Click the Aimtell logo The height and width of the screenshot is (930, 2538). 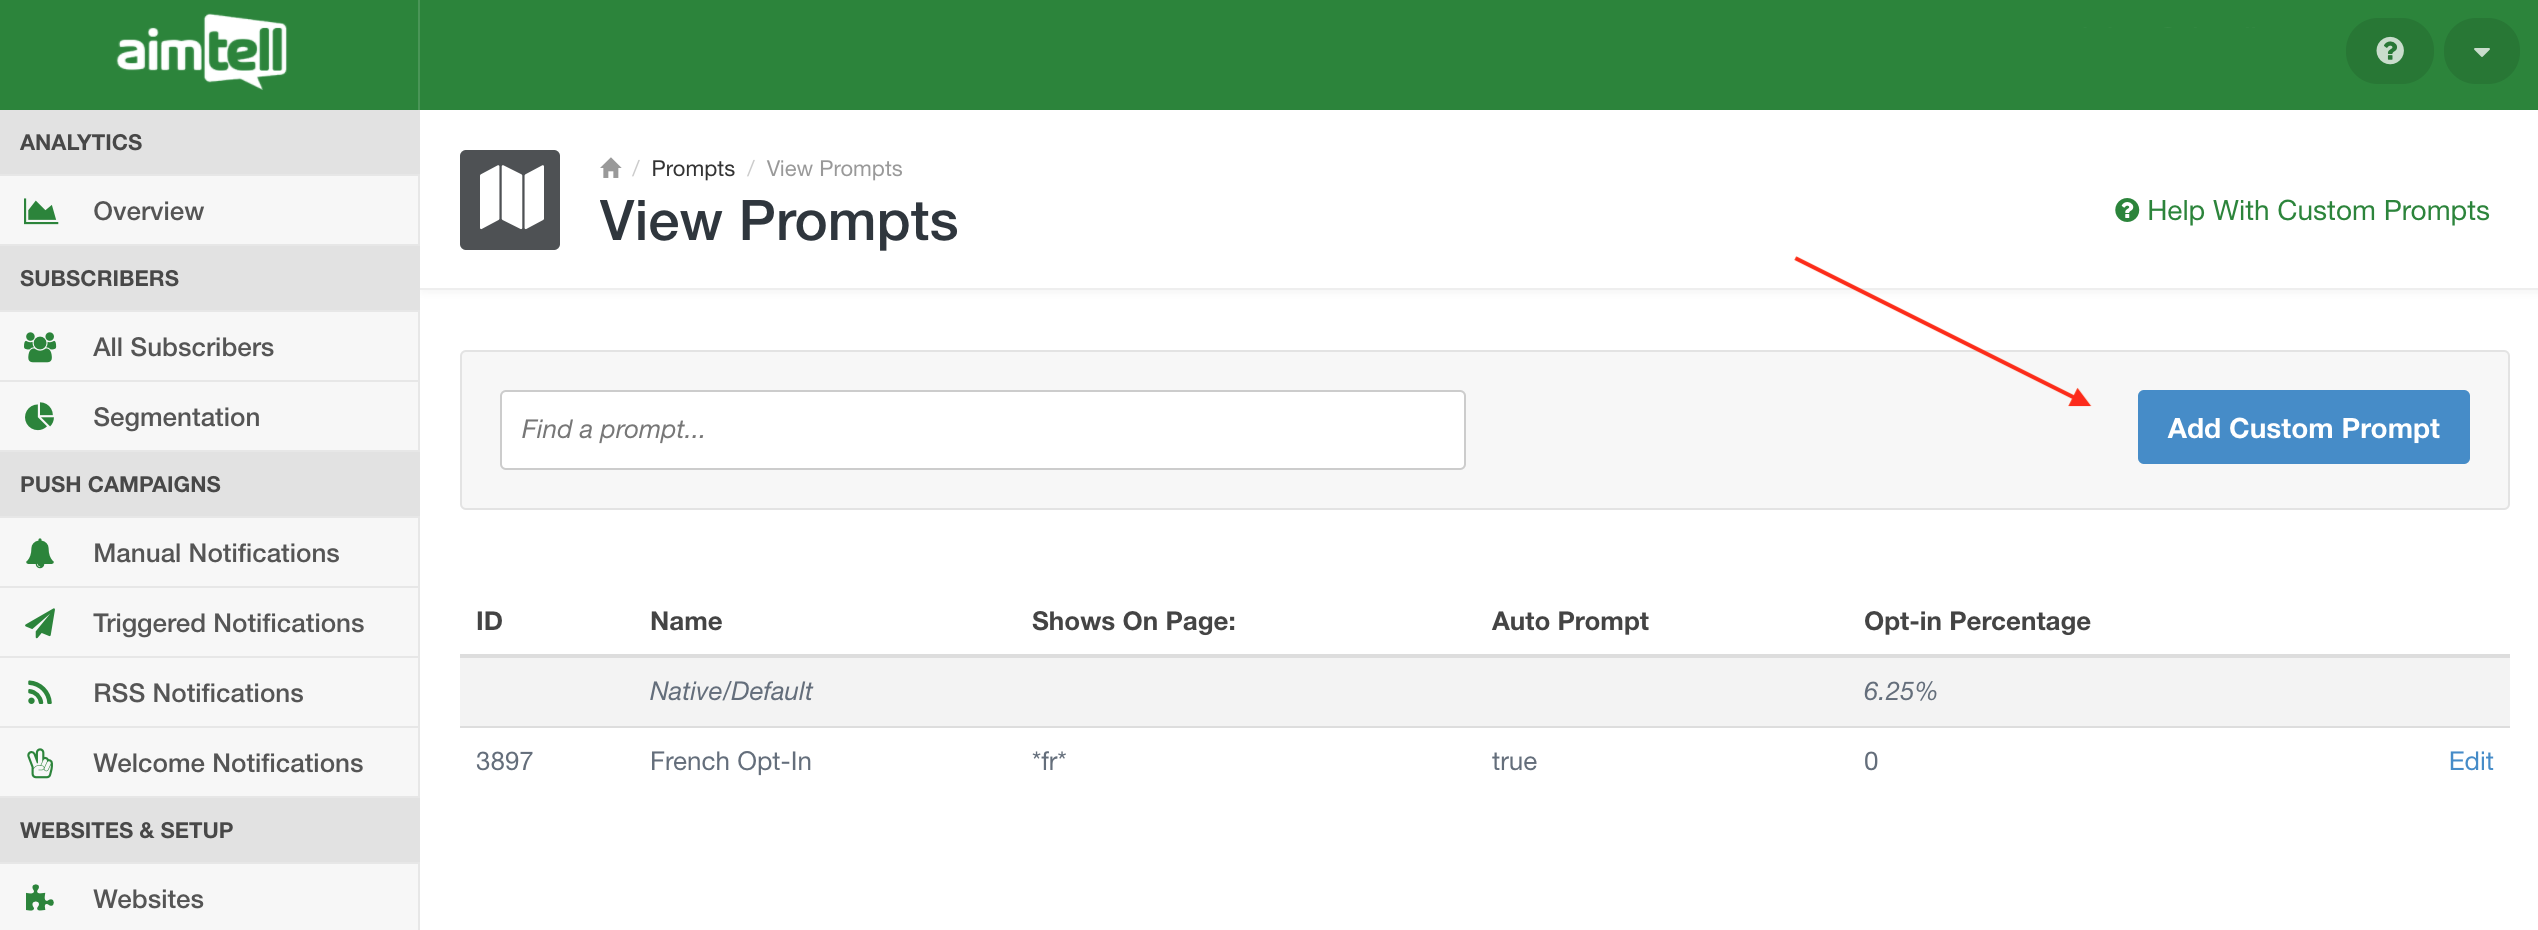pyautogui.click(x=202, y=51)
